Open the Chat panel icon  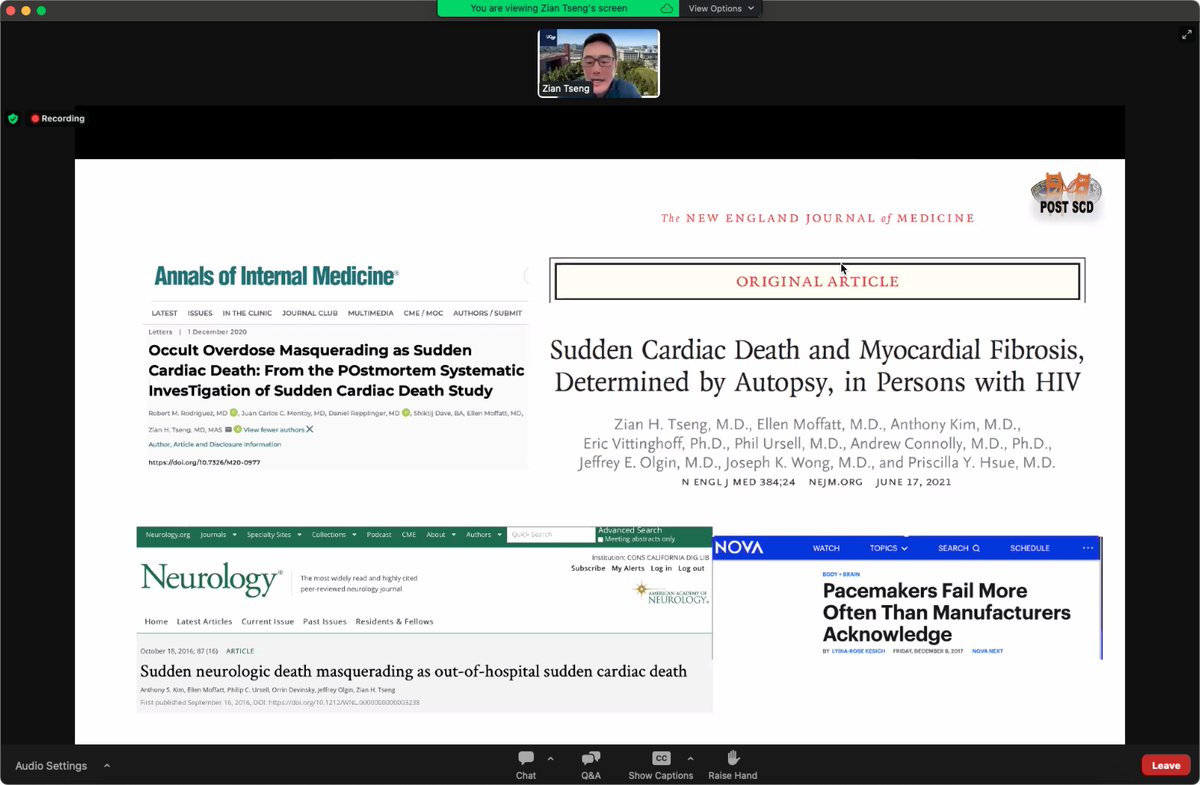click(x=526, y=758)
